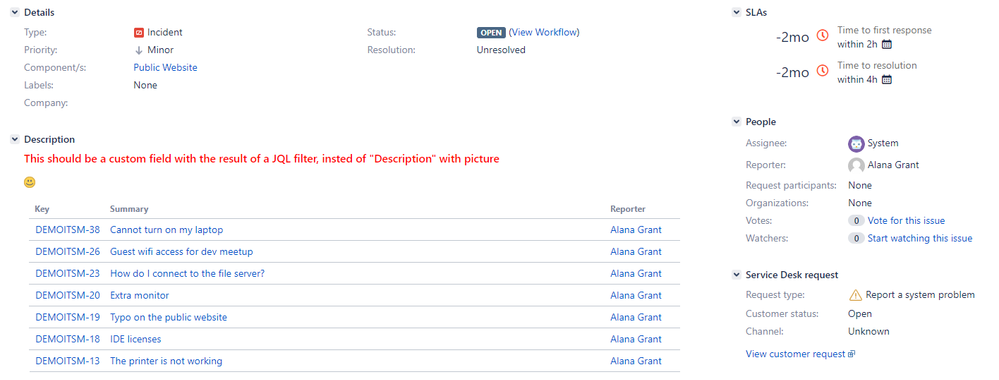Click the clock icon for first response SLA
The image size is (999, 380).
pos(823,36)
